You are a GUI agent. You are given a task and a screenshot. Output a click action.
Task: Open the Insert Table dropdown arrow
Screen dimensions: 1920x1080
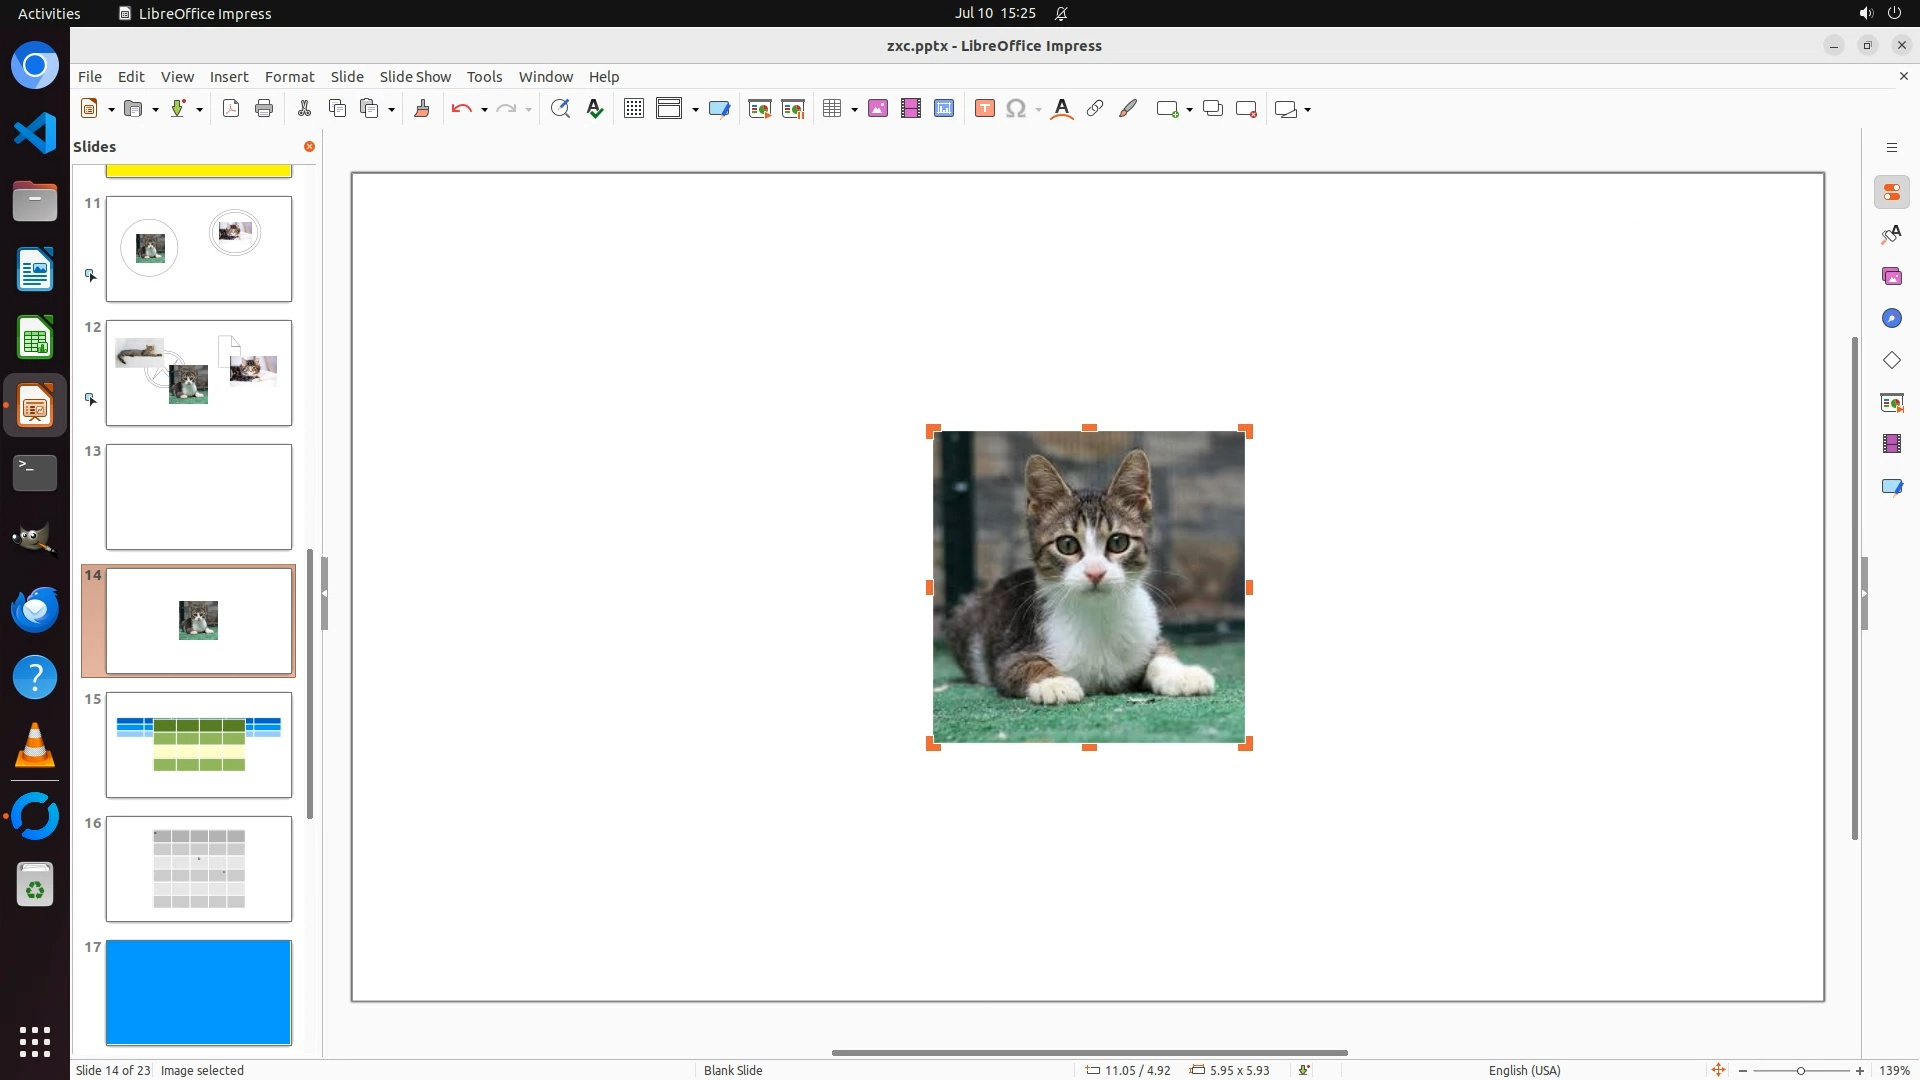click(x=854, y=110)
